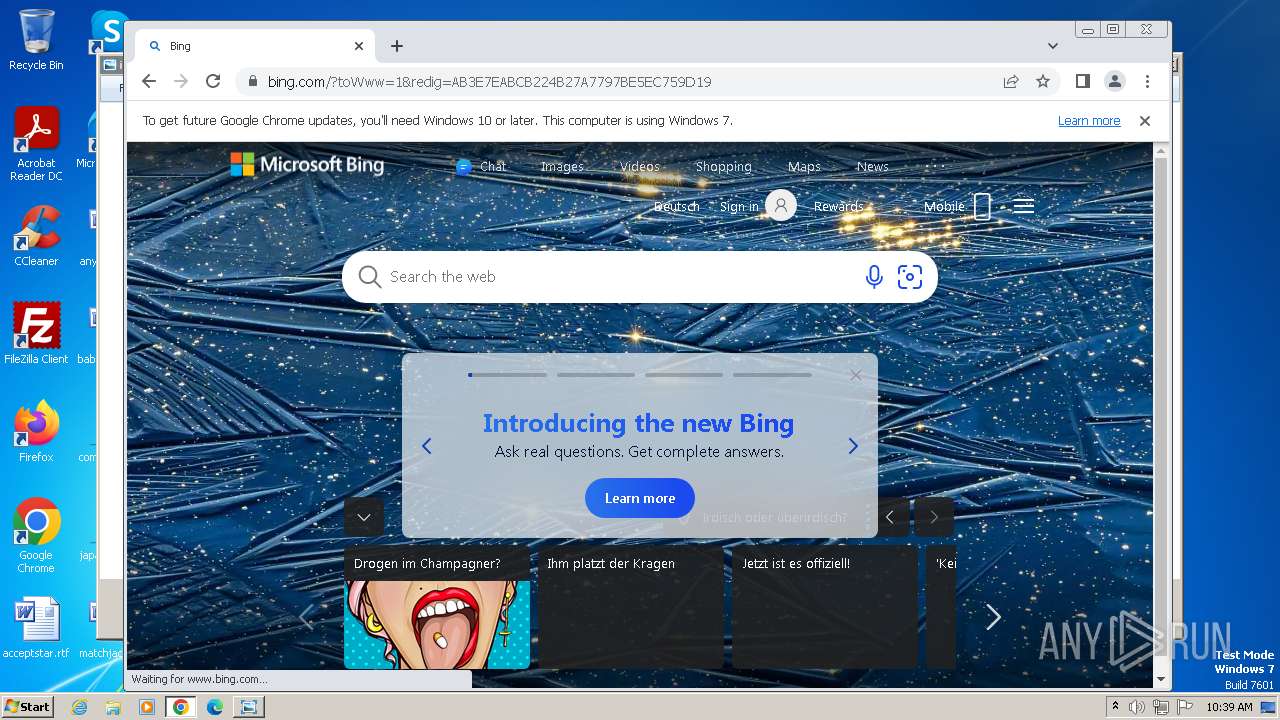Show hidden tray icons arrow
Viewport: 1280px width, 720px height.
1116,706
